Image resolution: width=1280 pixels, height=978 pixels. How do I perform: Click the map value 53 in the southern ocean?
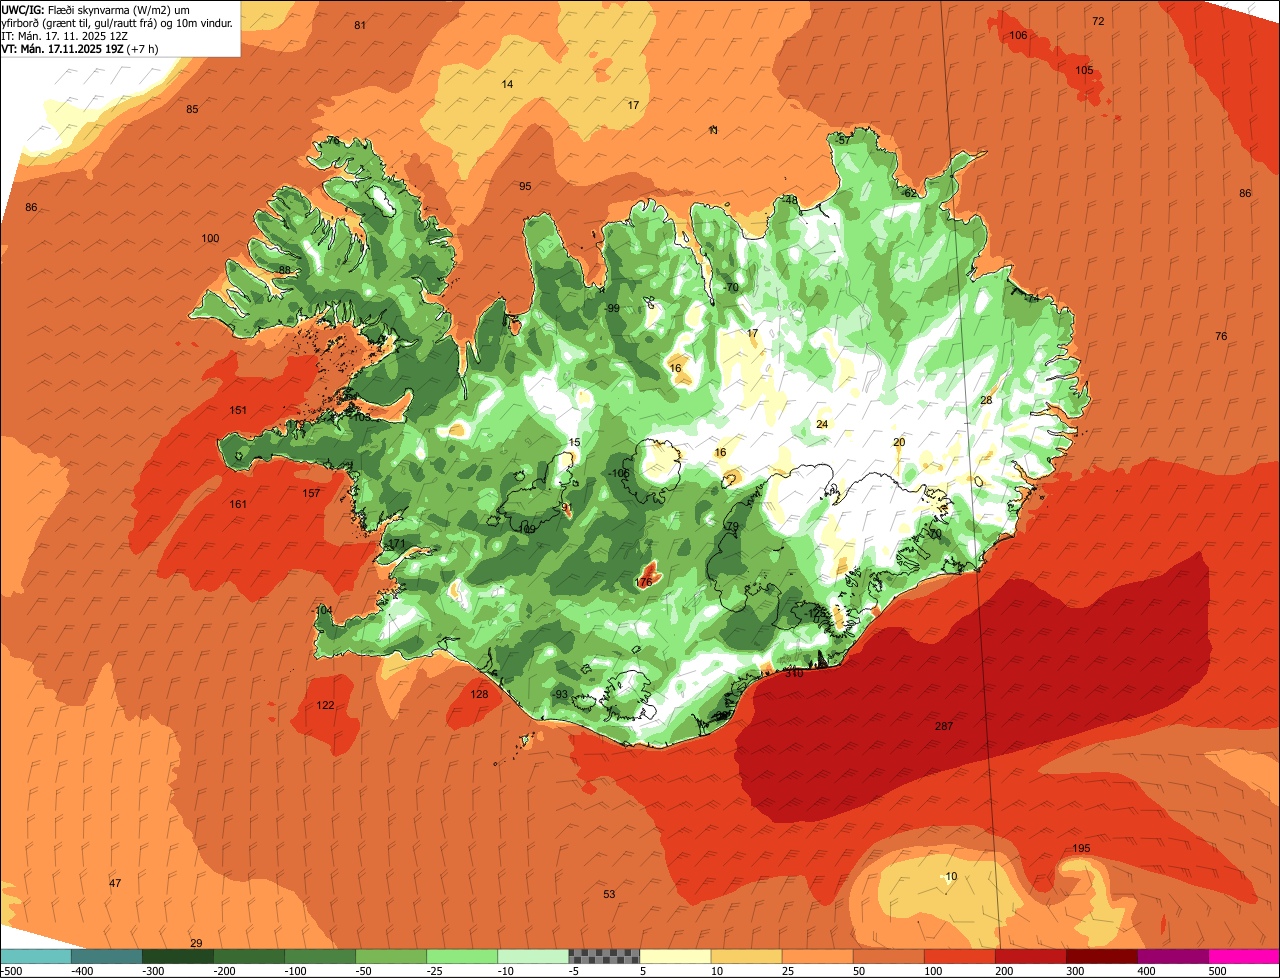(609, 894)
